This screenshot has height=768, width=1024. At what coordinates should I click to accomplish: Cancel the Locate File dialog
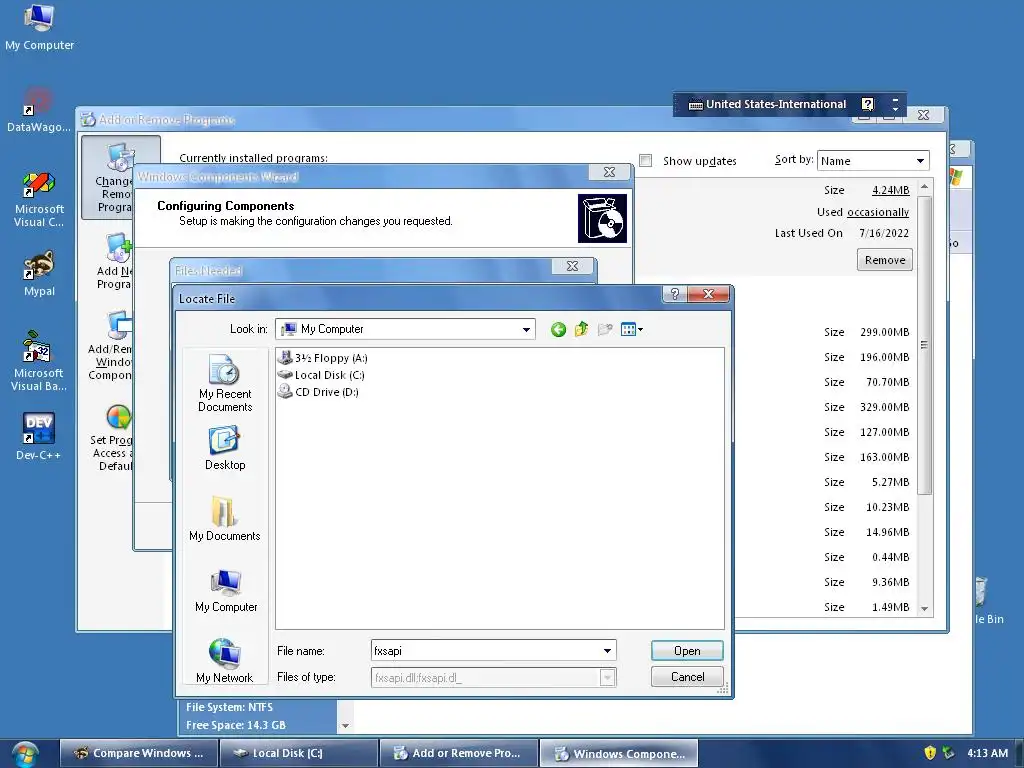pyautogui.click(x=687, y=677)
